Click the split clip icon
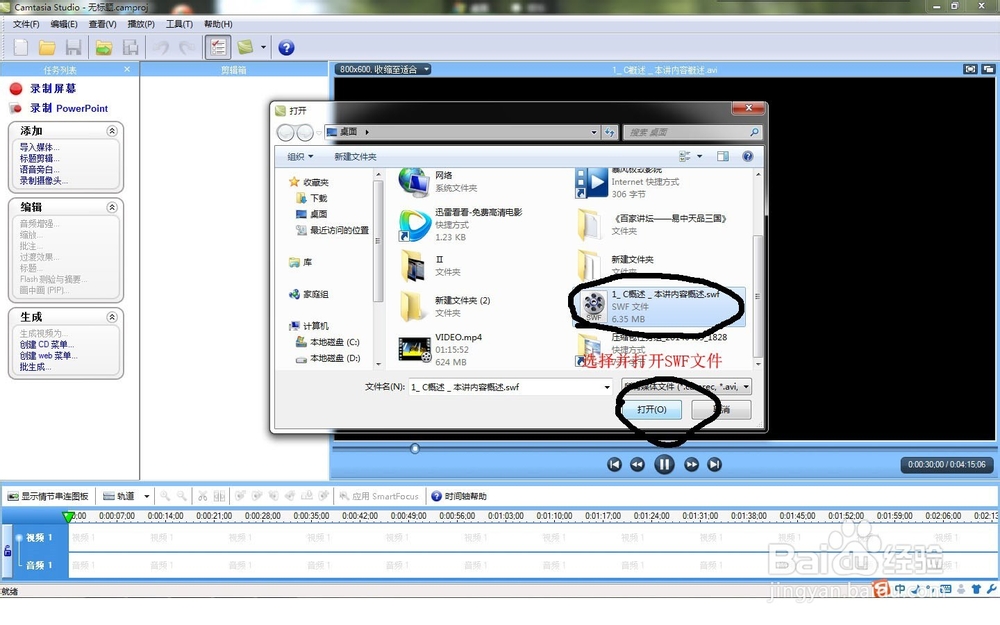The width and height of the screenshot is (1000, 625). (219, 496)
